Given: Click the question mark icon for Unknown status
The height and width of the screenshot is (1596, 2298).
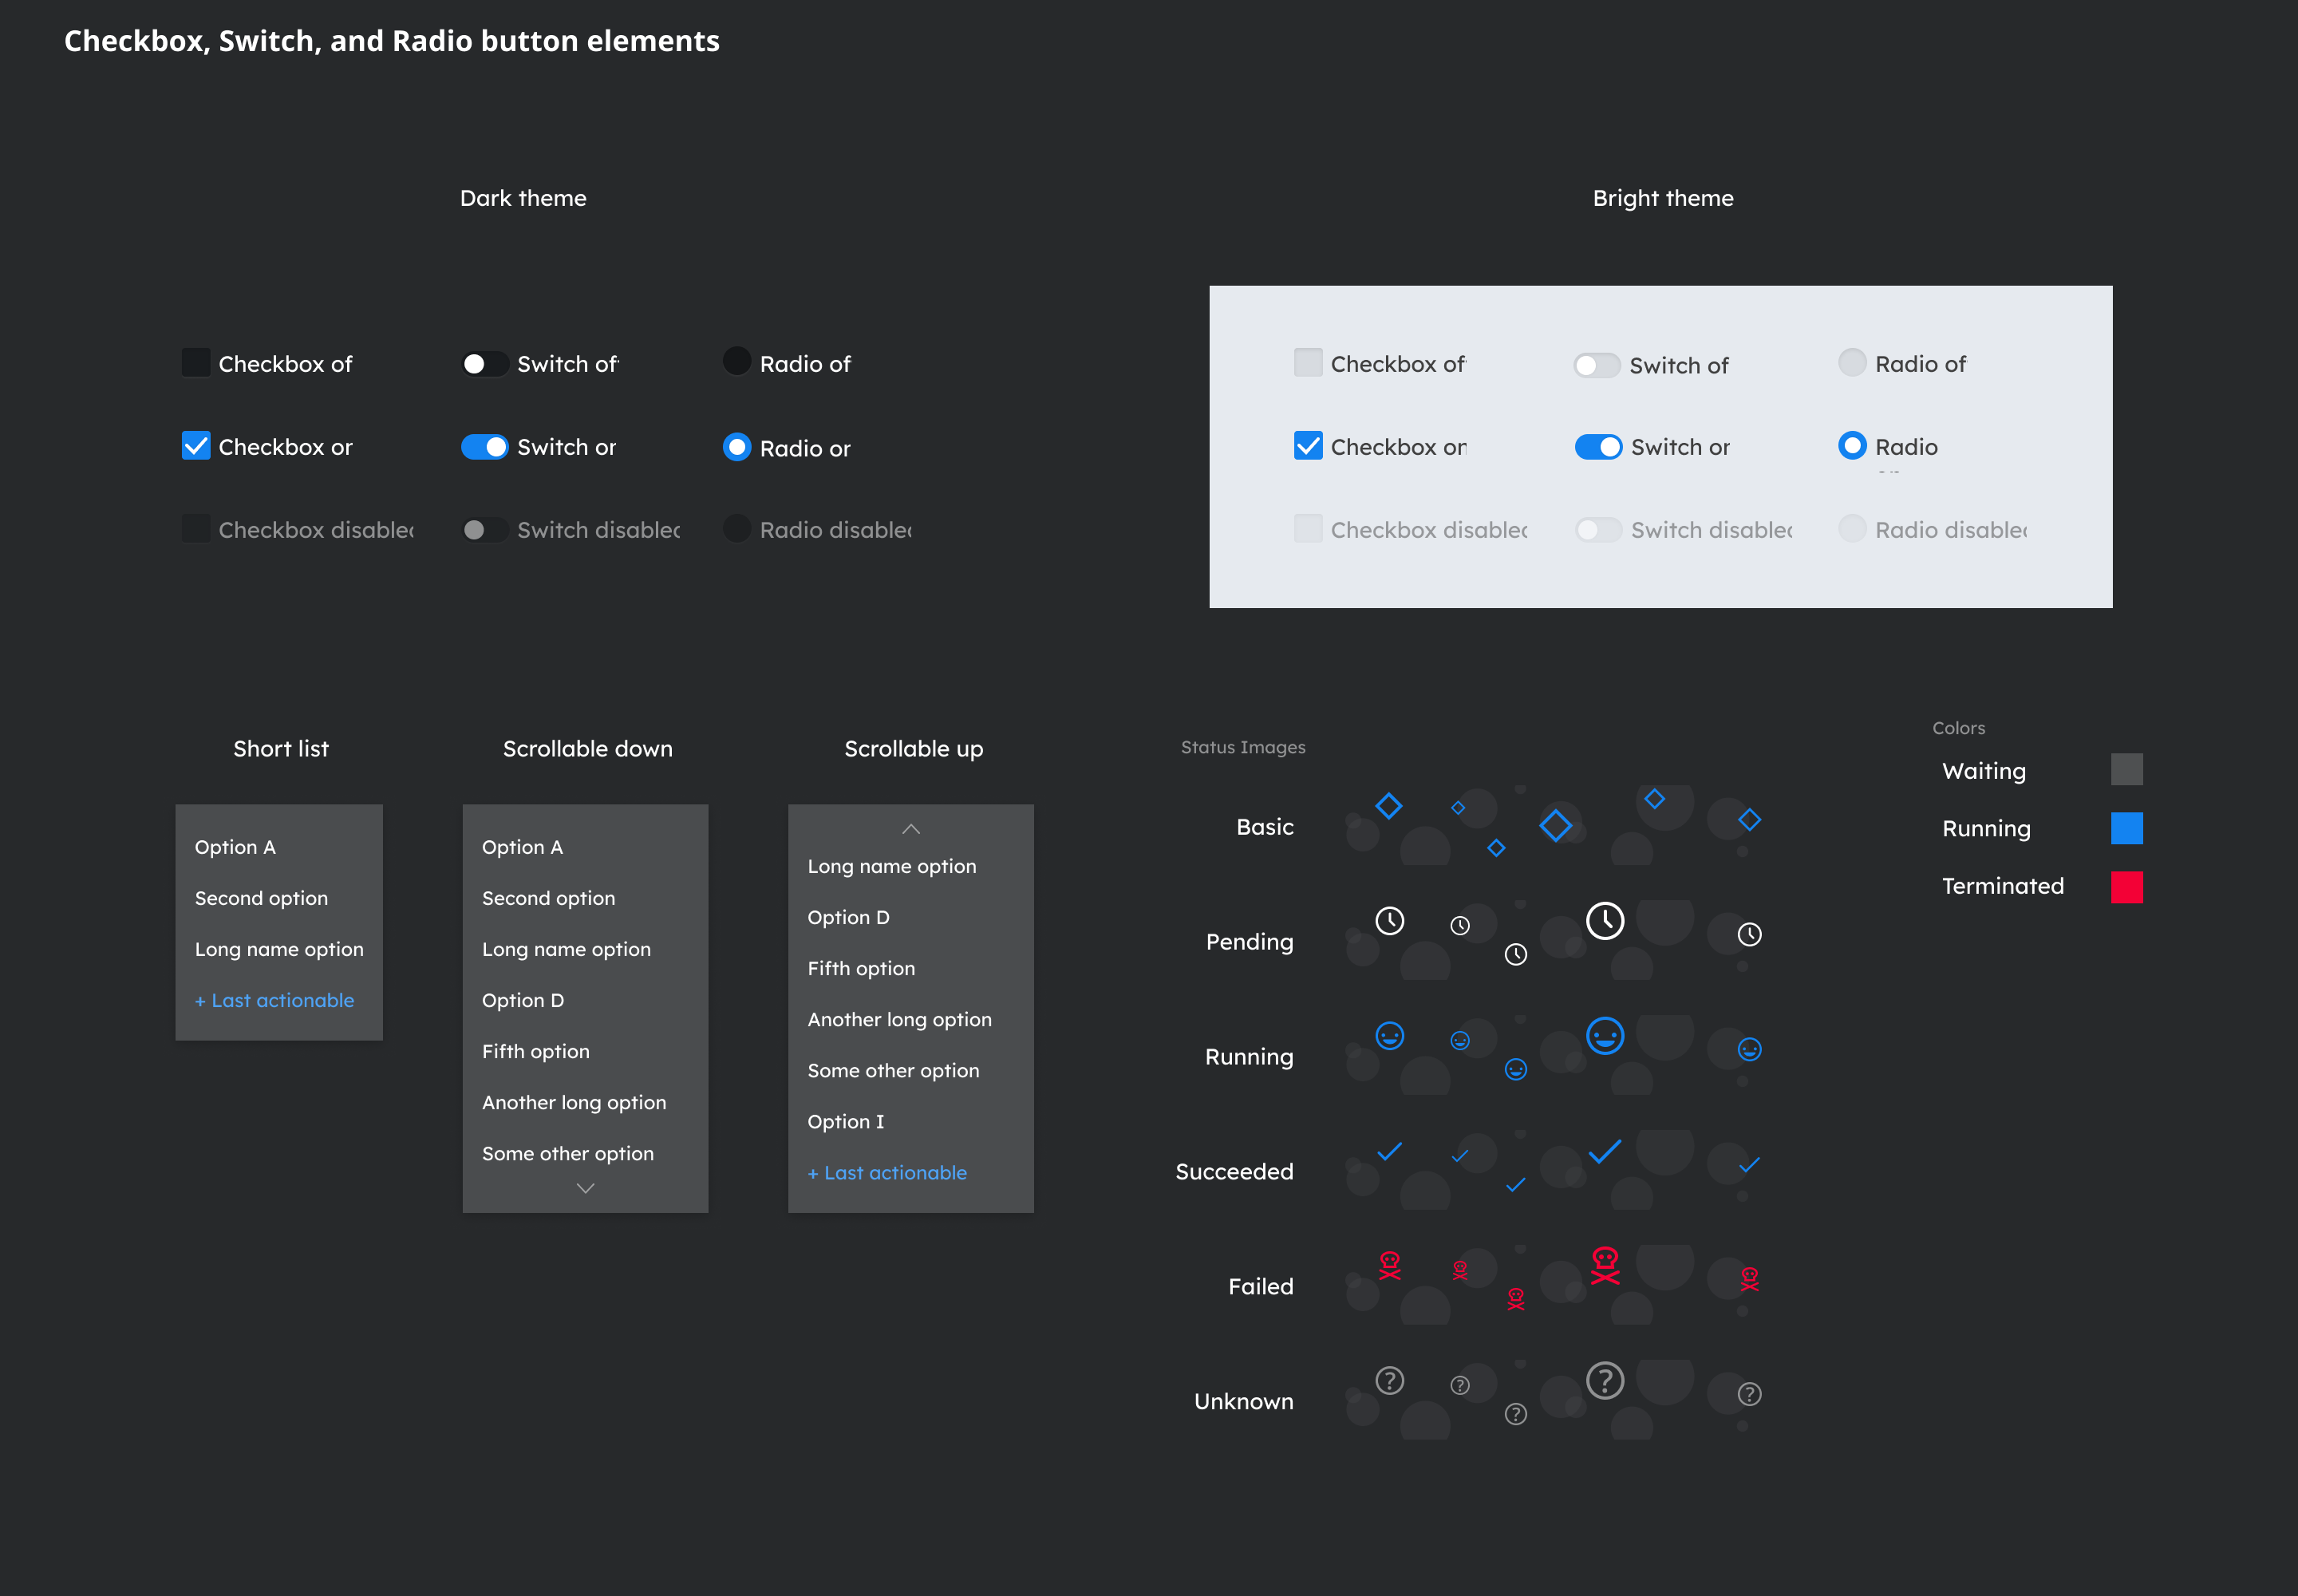Looking at the screenshot, I should click(x=1389, y=1381).
